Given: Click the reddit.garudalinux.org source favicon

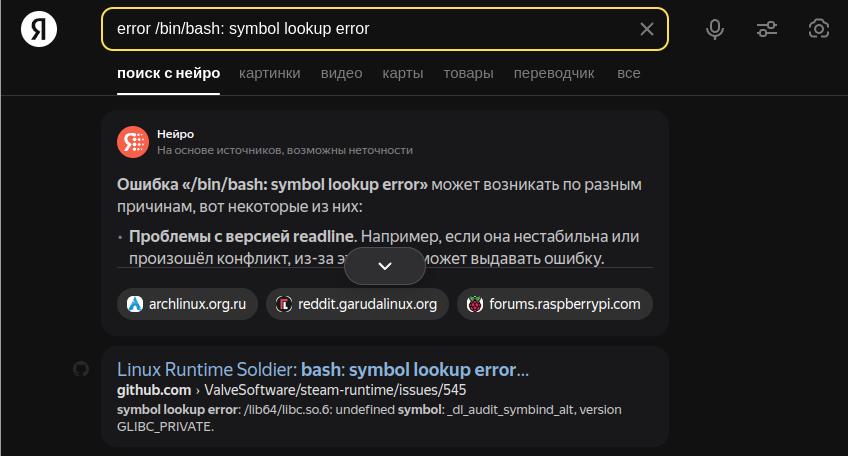Looking at the screenshot, I should [x=284, y=304].
